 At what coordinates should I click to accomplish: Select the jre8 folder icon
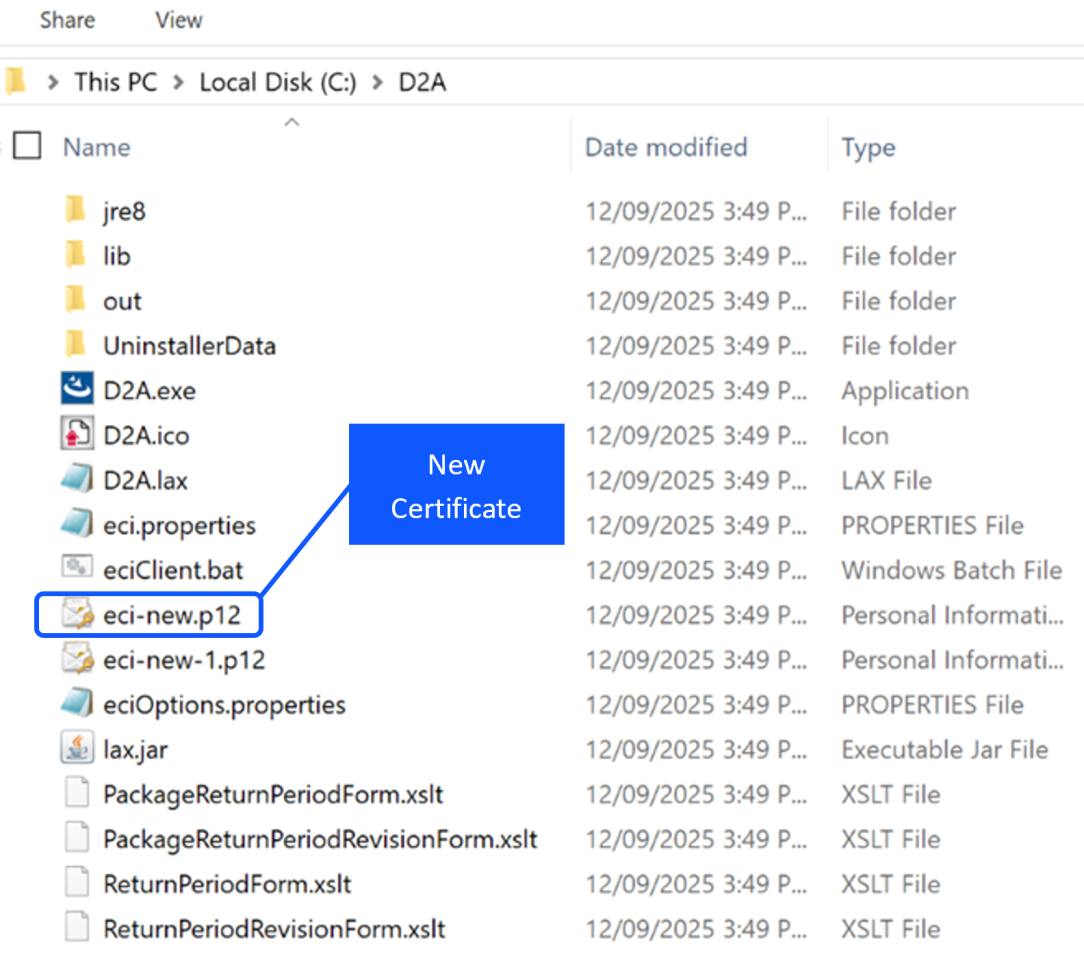(76, 211)
